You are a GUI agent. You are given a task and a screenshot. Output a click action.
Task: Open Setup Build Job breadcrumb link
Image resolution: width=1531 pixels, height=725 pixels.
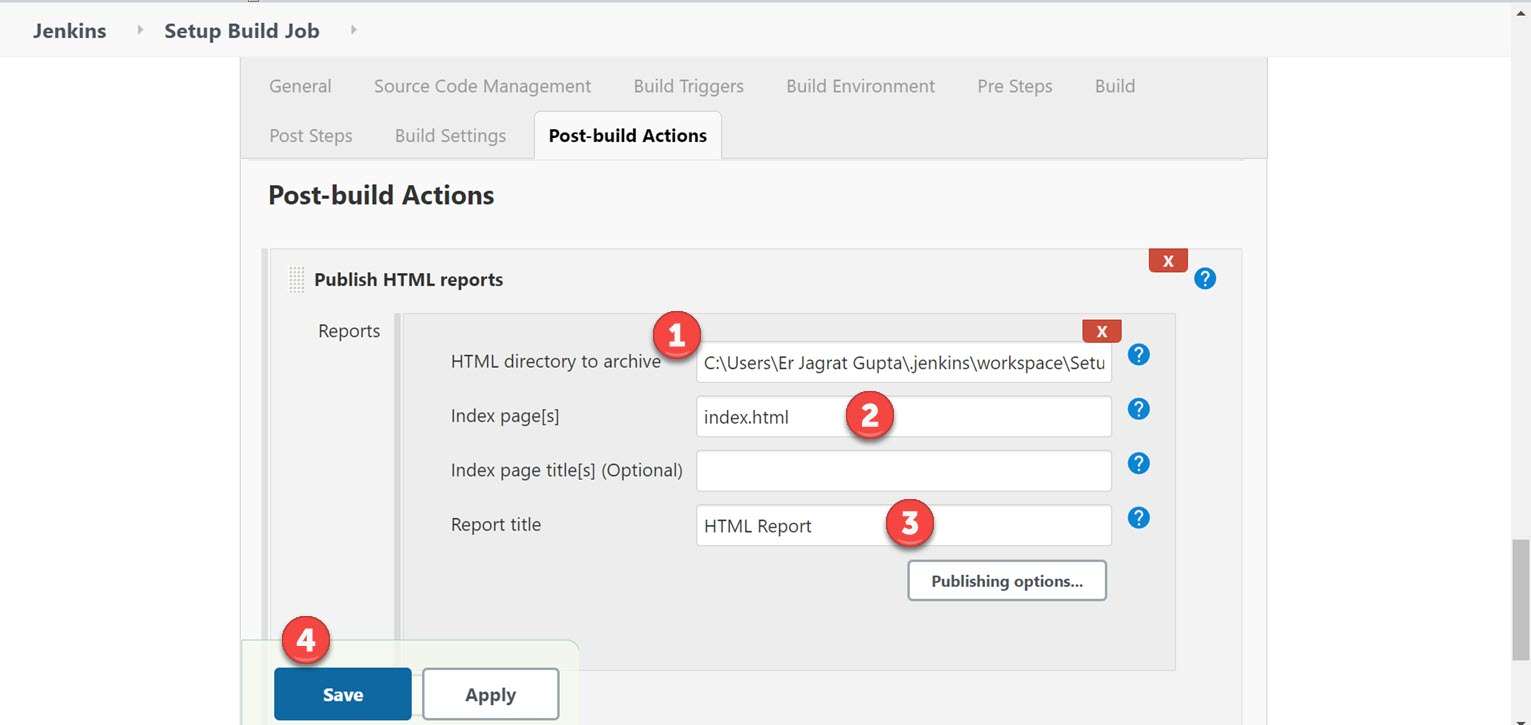pyautogui.click(x=242, y=30)
